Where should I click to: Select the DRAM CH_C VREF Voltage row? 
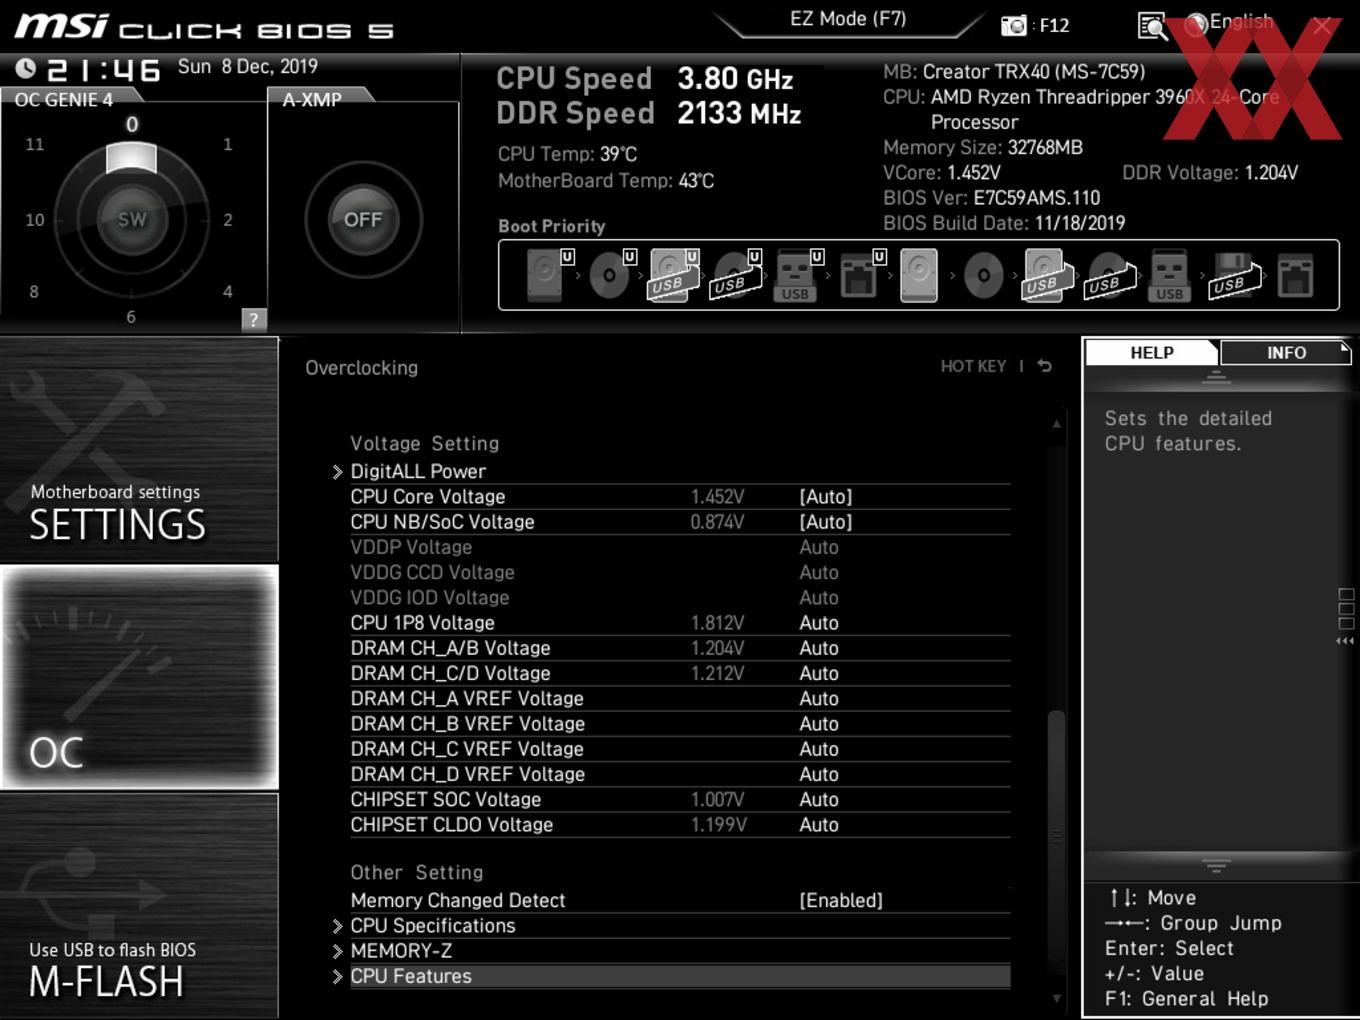[680, 748]
